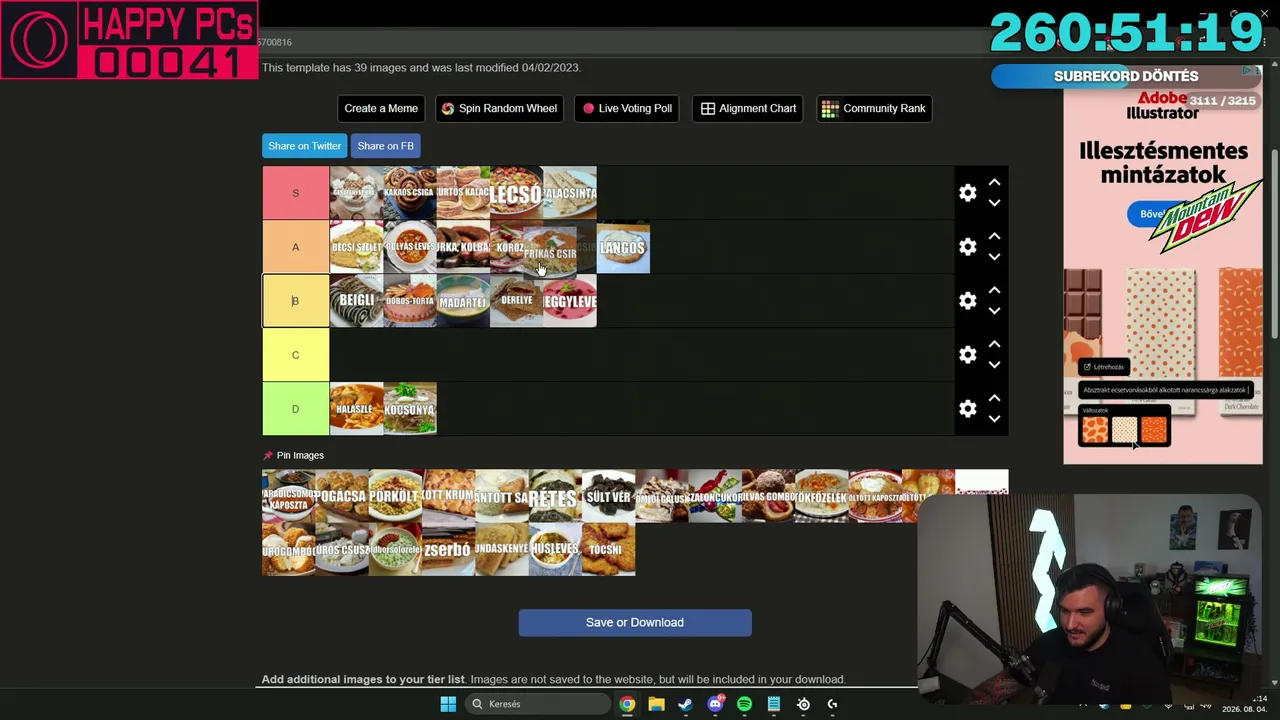Open Spotify from taskbar
The height and width of the screenshot is (720, 1280).
(744, 704)
